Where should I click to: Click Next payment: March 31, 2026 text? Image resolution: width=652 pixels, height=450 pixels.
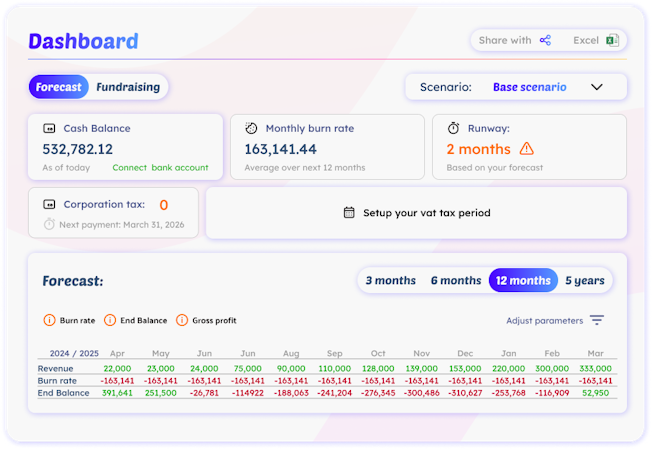(122, 225)
